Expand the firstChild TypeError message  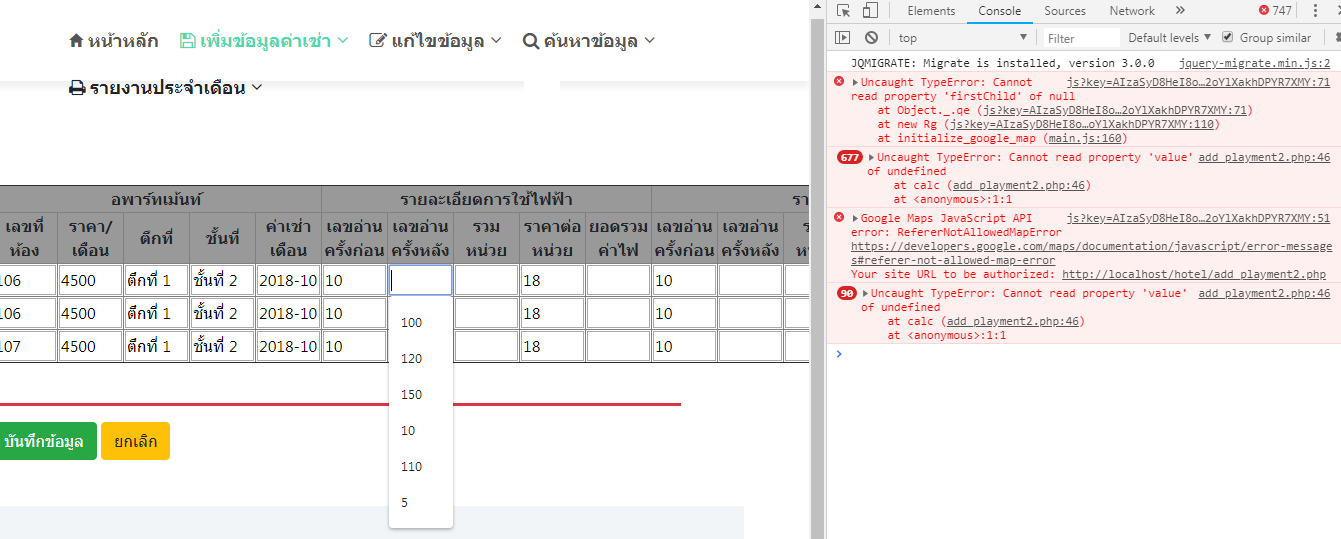click(x=855, y=83)
